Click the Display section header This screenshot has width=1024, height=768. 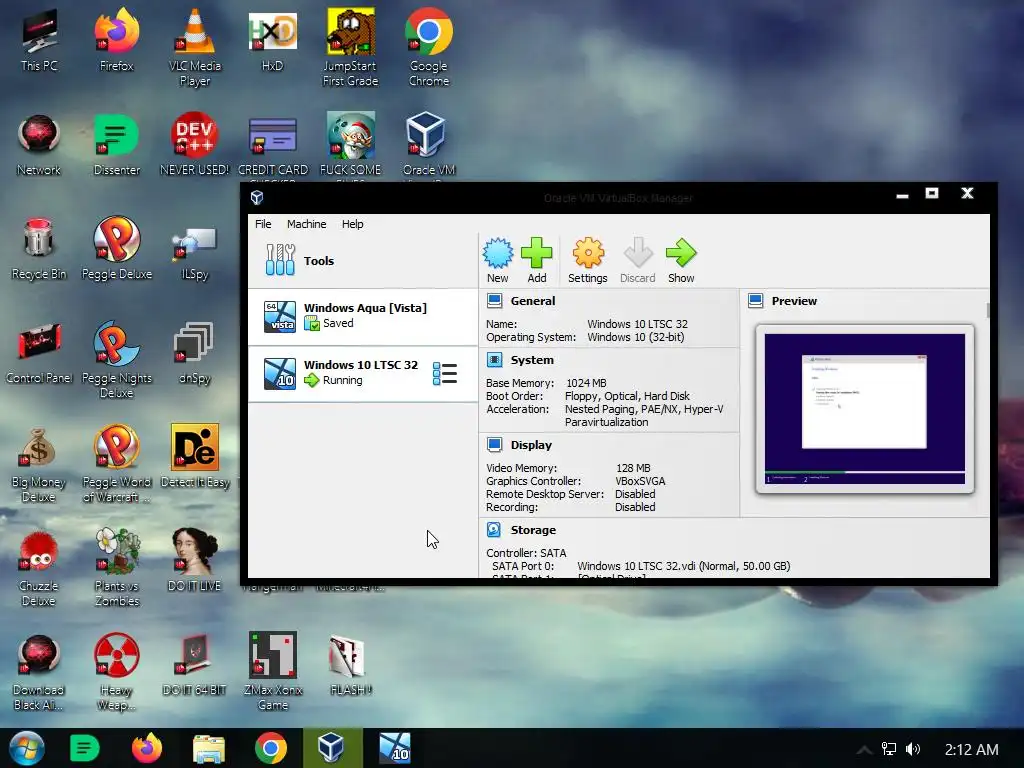(x=531, y=445)
